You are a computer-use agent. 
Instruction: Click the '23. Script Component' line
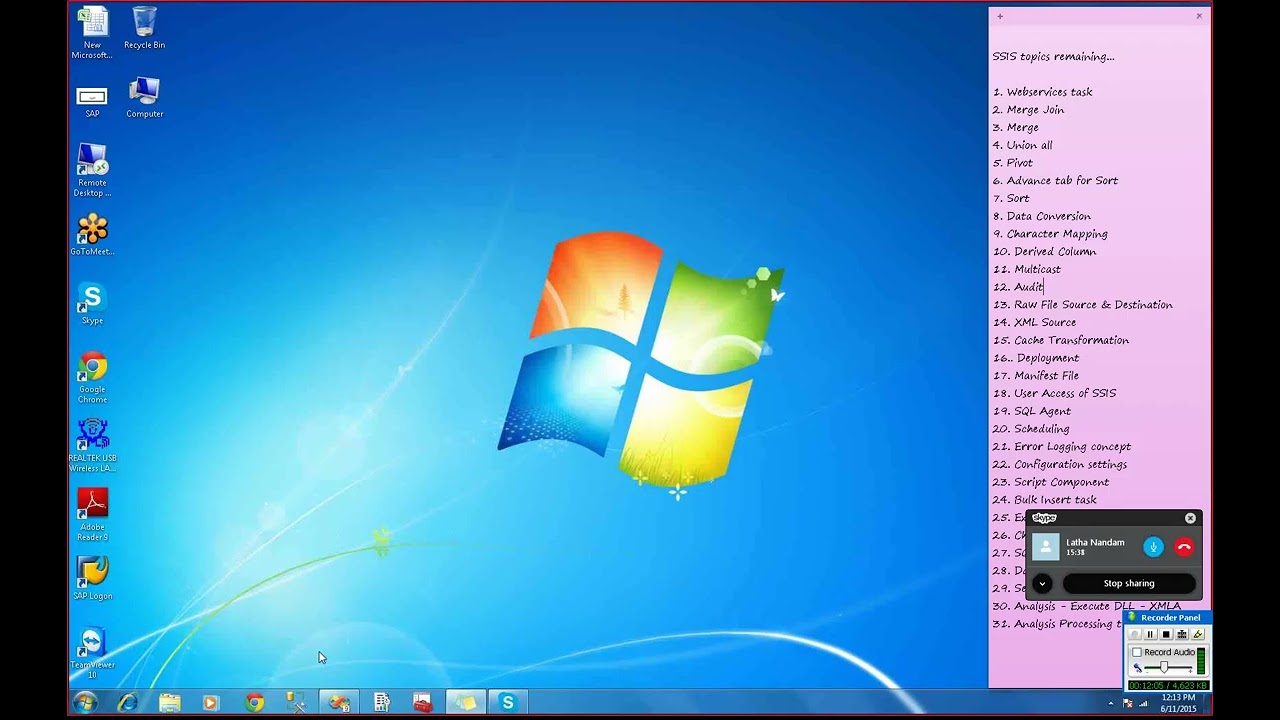[1050, 482]
